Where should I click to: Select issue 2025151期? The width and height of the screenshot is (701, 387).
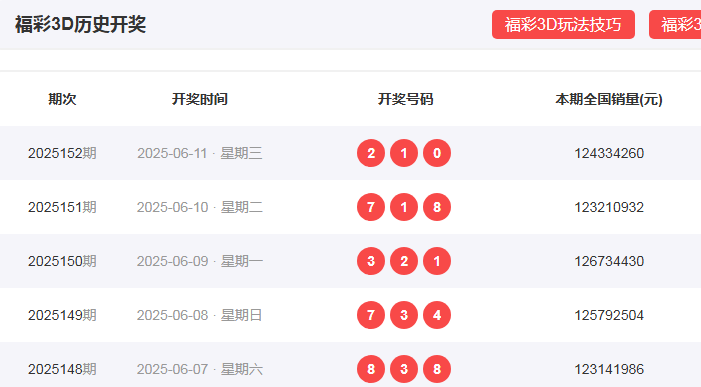point(62,207)
